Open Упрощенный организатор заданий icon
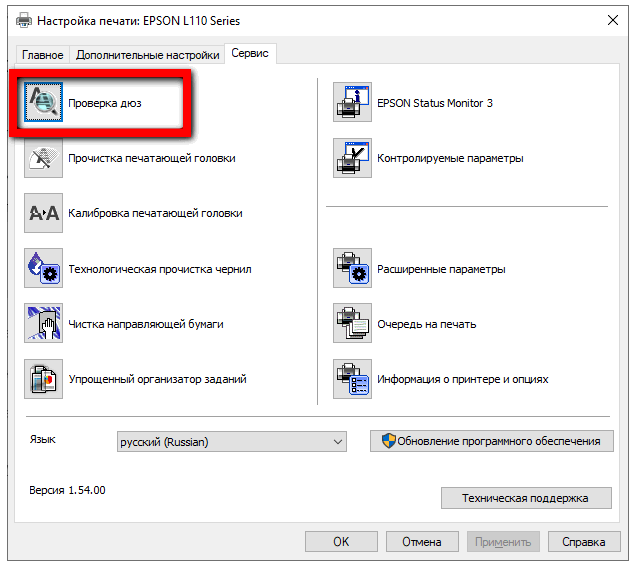This screenshot has height=569, width=632. [x=43, y=379]
